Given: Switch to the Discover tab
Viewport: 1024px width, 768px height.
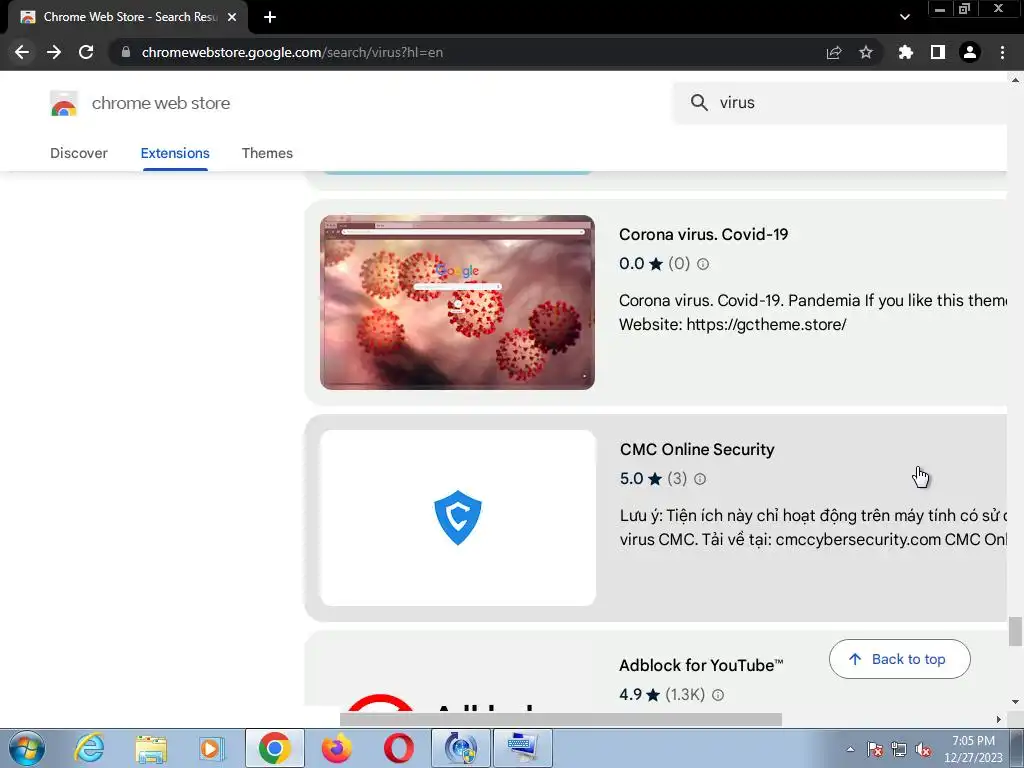Looking at the screenshot, I should [79, 153].
